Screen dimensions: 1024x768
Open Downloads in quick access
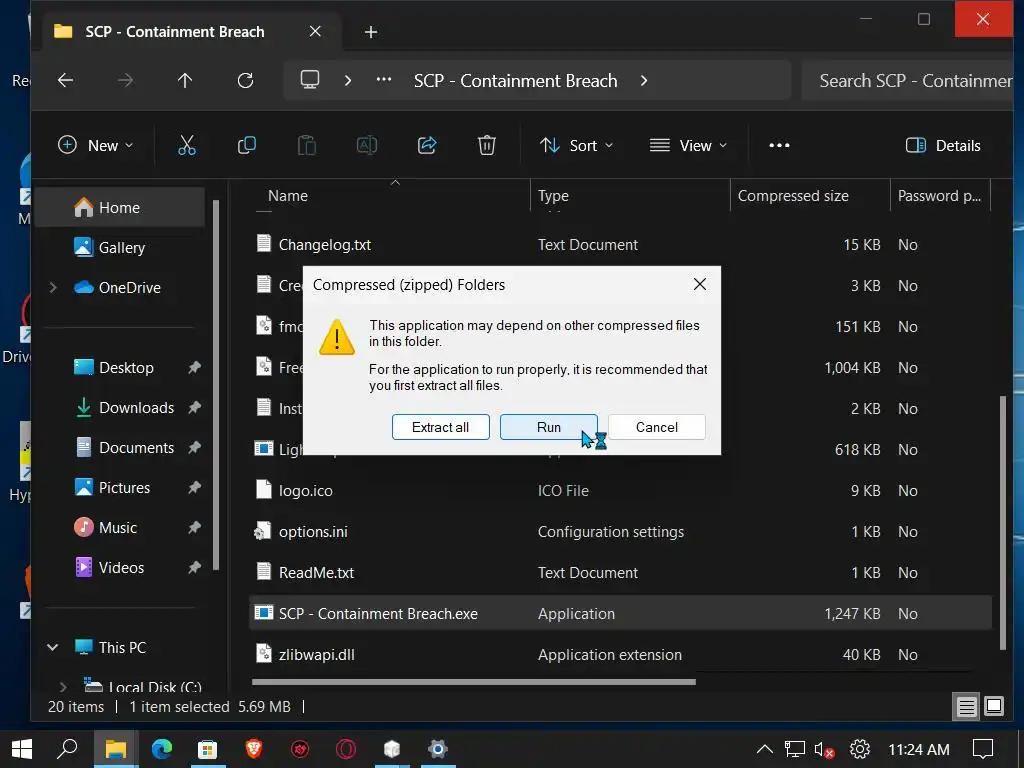(x=136, y=408)
